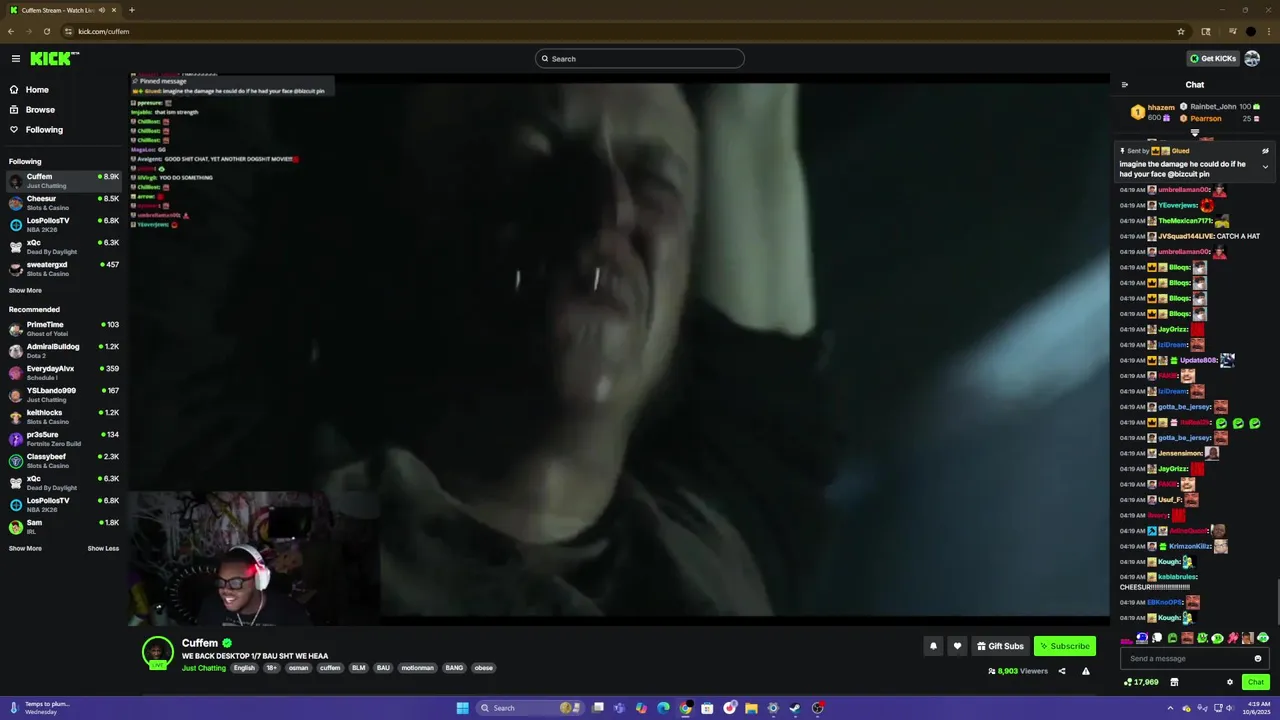Open PrimeTime recommended channel

point(63,329)
